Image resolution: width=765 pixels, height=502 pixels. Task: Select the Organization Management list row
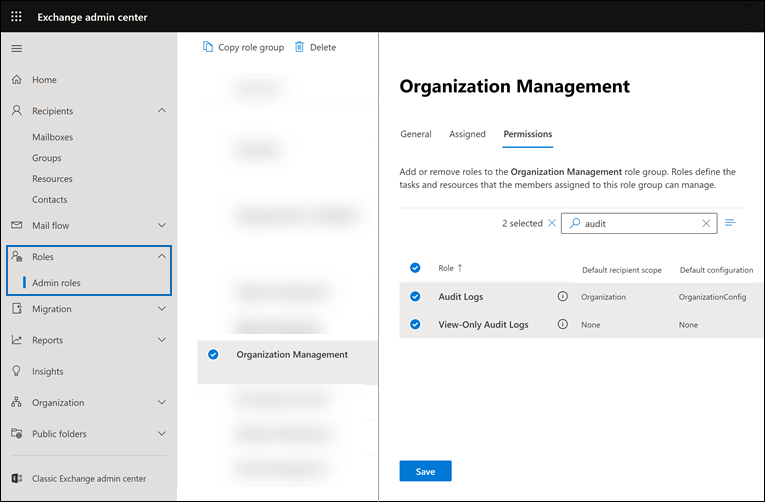[x=287, y=362]
